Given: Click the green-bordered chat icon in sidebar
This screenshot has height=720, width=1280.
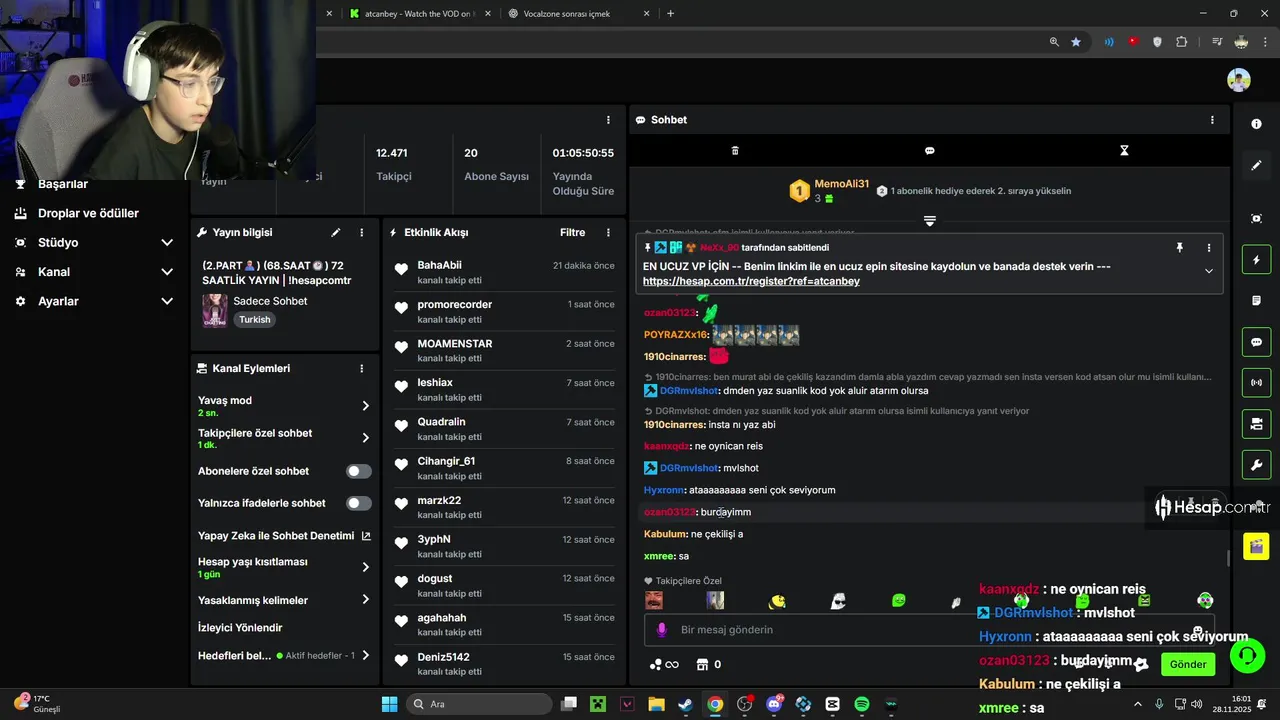Looking at the screenshot, I should tap(1256, 342).
